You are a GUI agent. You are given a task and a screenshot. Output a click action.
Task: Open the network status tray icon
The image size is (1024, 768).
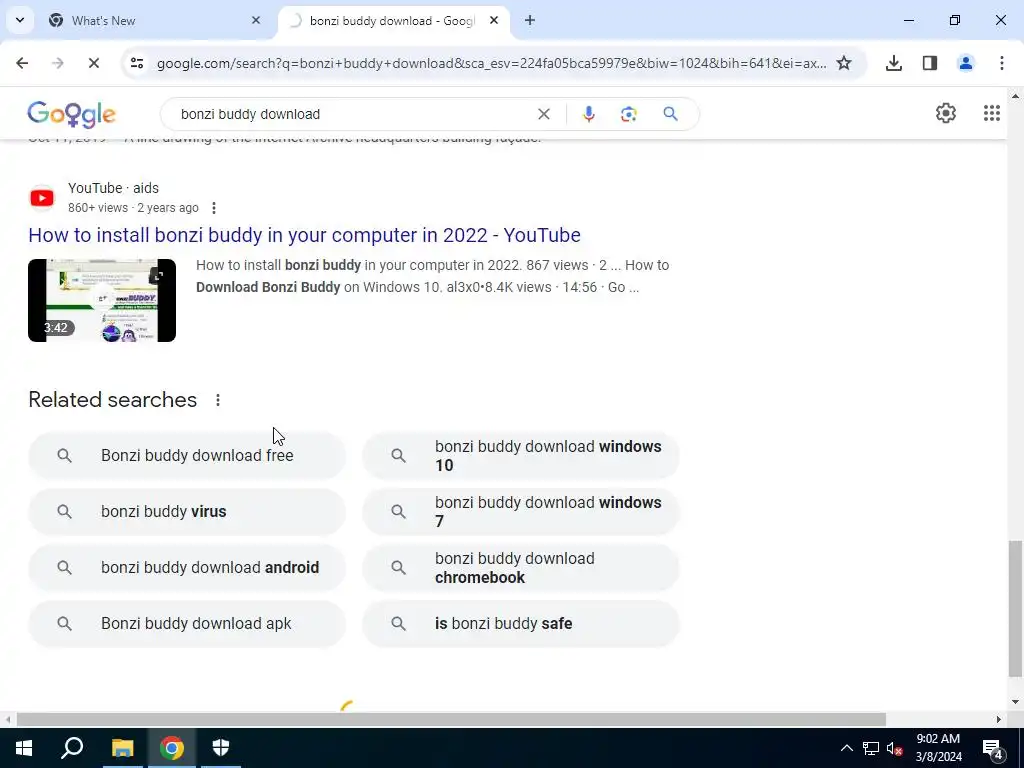871,748
